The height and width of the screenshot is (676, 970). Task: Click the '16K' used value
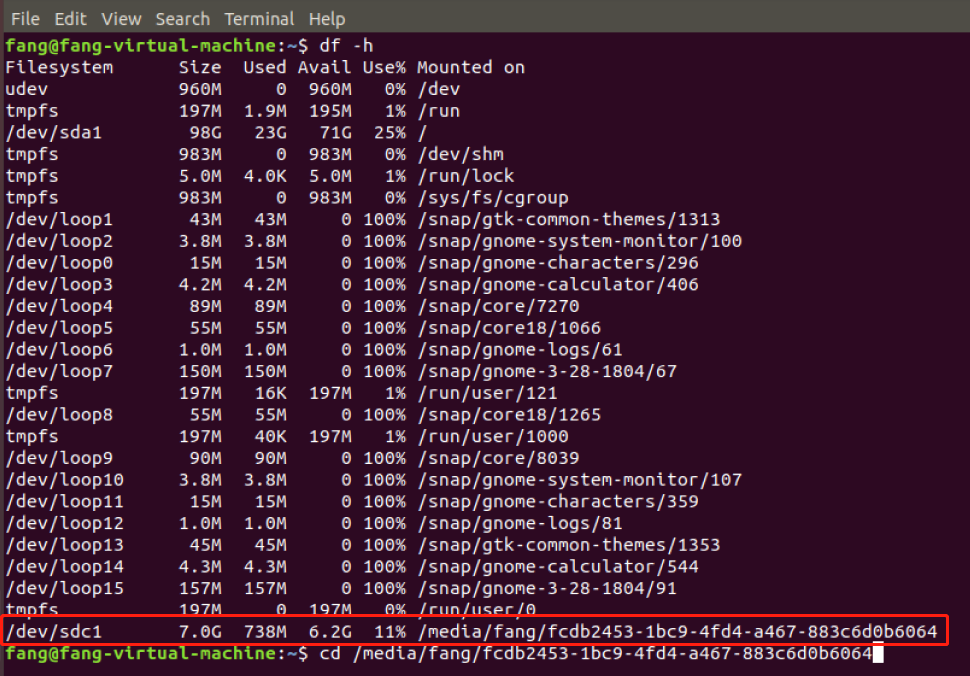[270, 393]
